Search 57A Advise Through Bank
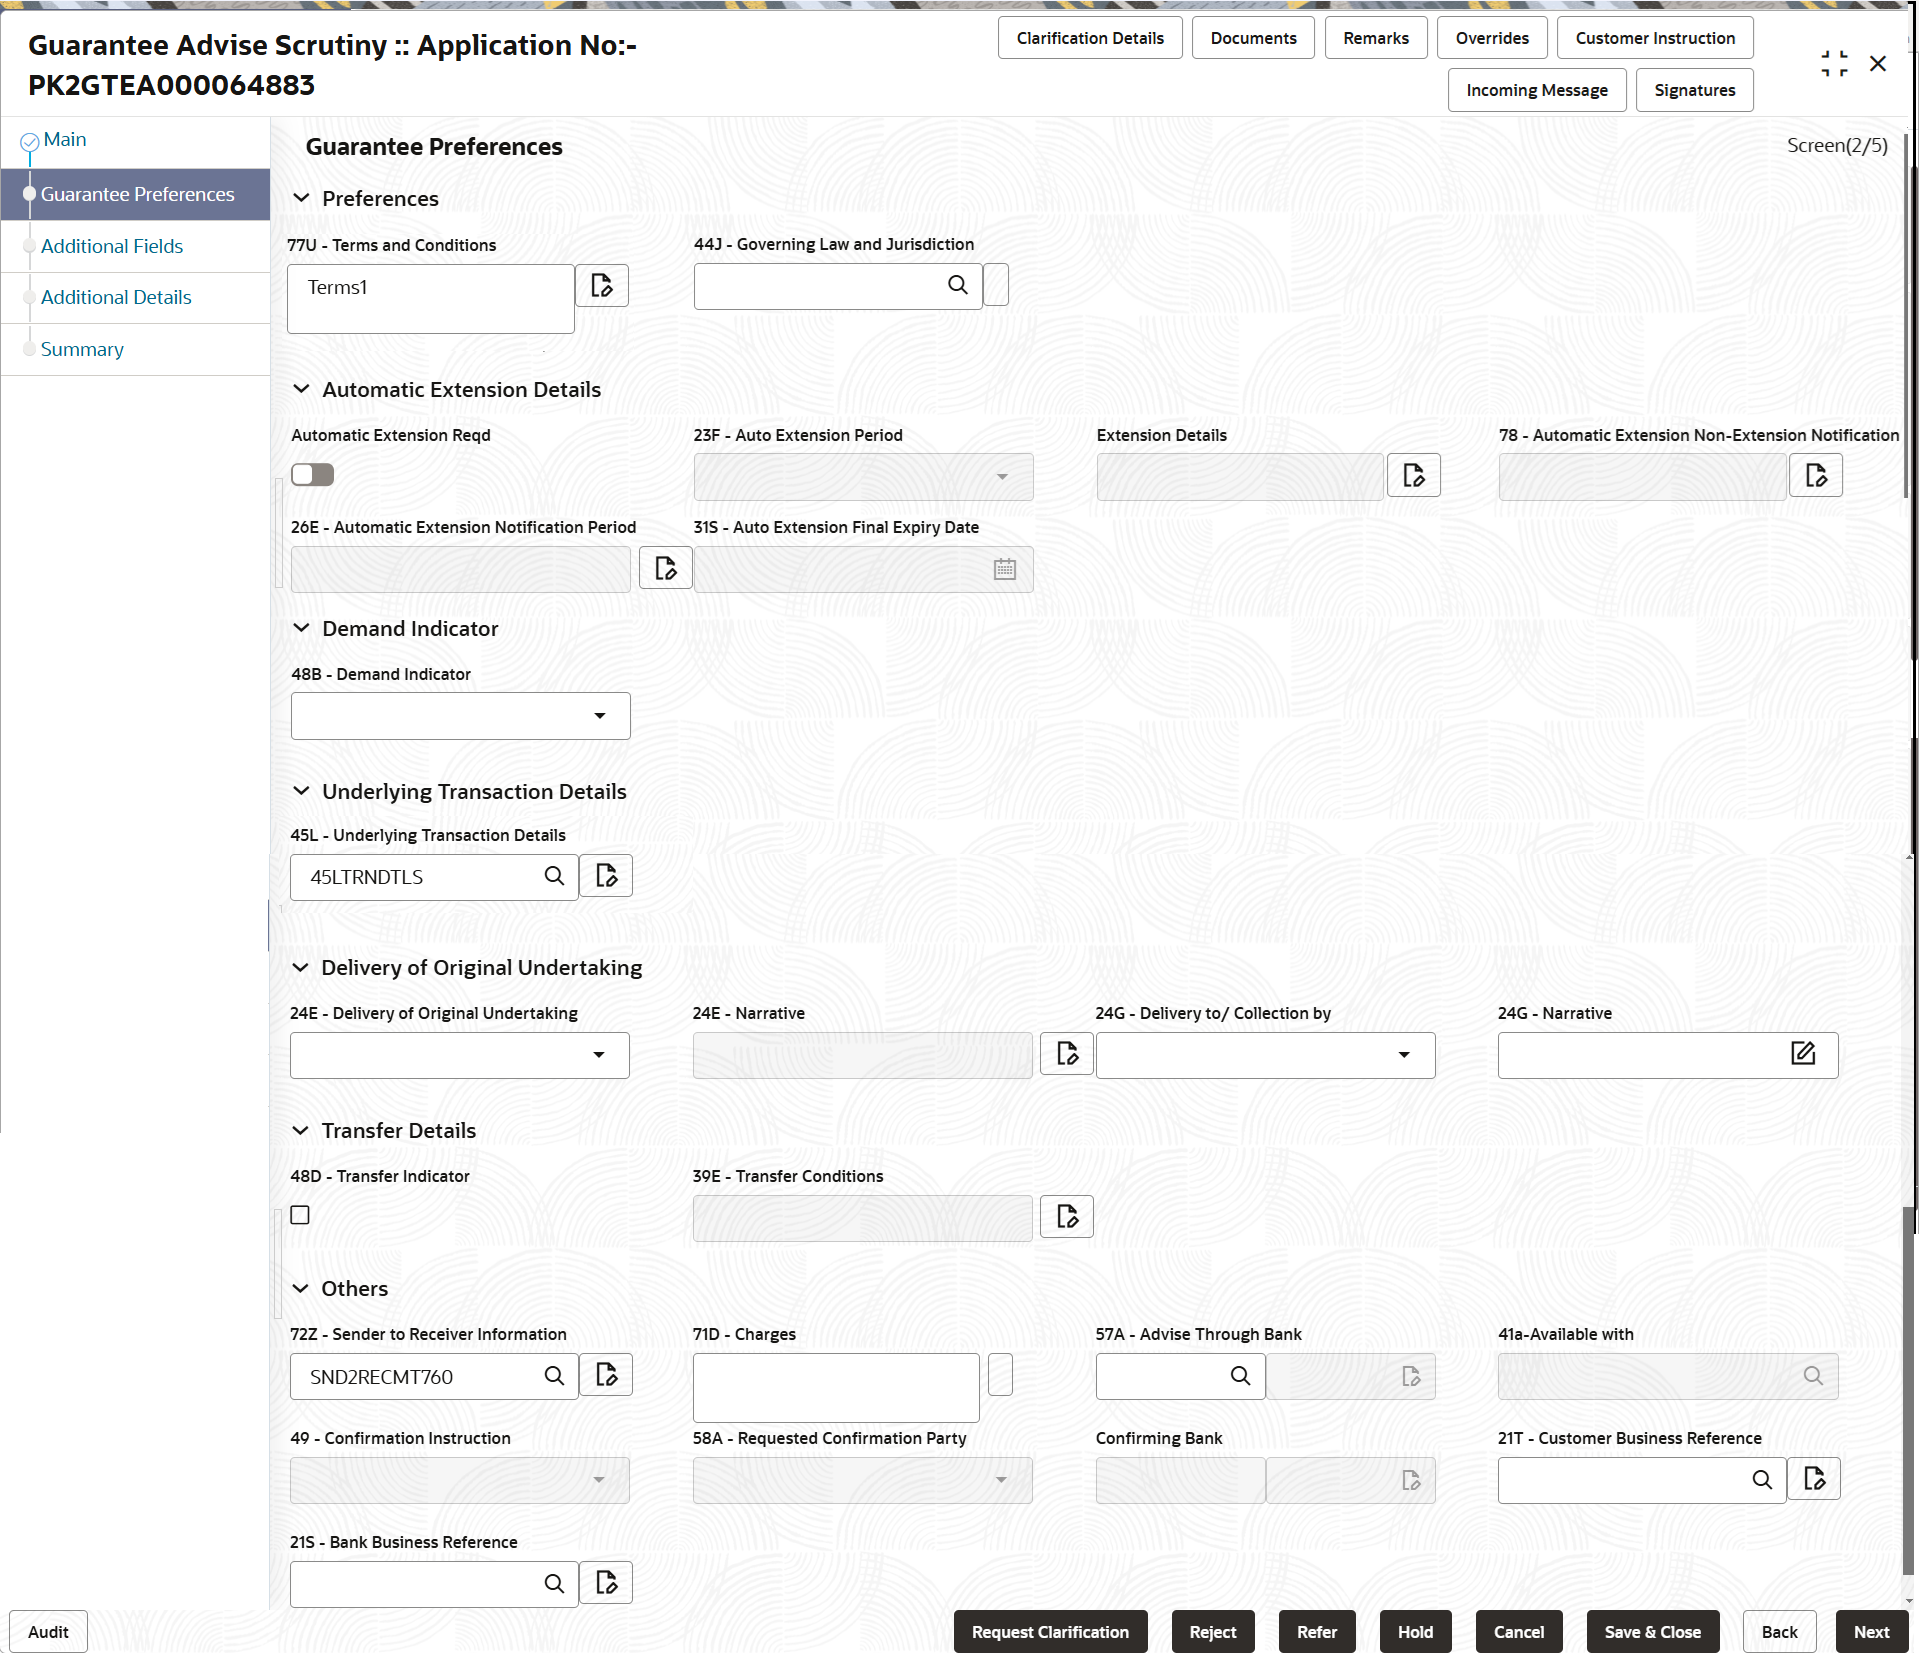The height and width of the screenshot is (1653, 1920). coord(1240,1376)
